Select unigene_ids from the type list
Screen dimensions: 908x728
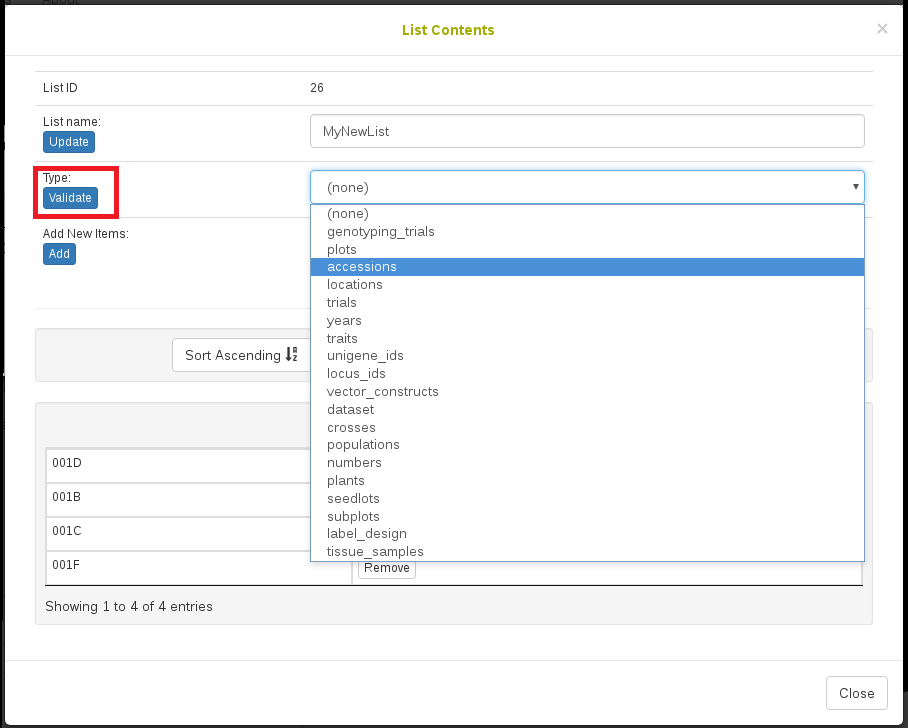(587, 356)
